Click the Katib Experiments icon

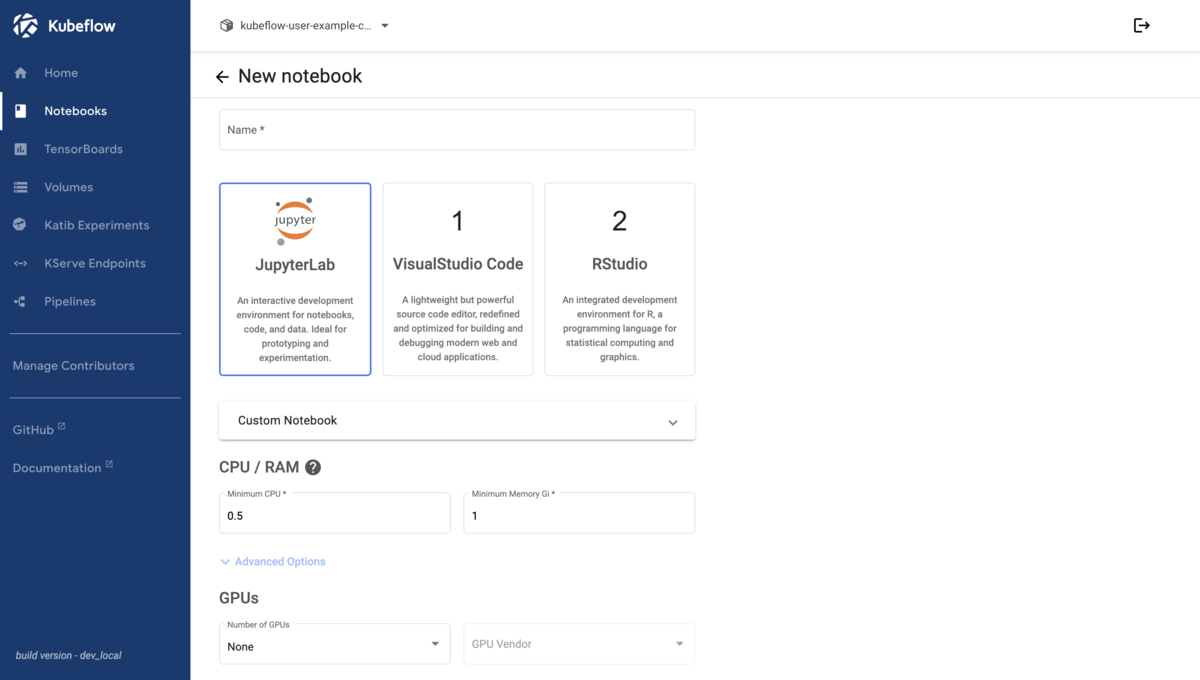pyautogui.click(x=20, y=225)
